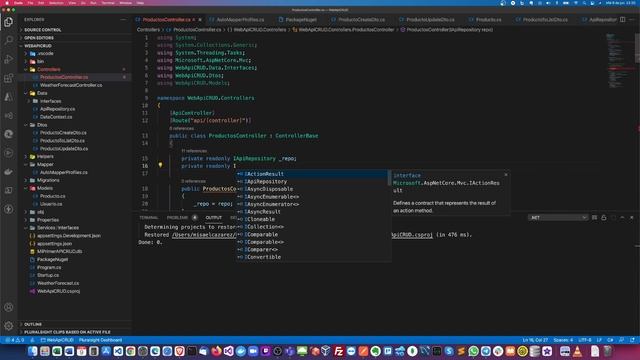
Task: Toggle the output scroll lock icon
Action: (x=604, y=218)
